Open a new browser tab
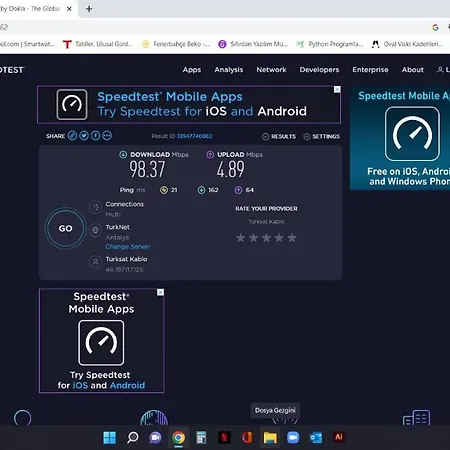 point(89,9)
